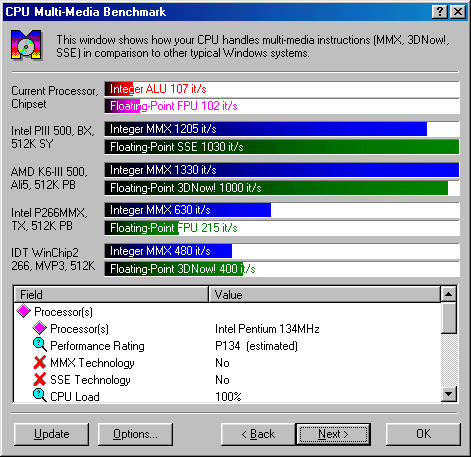Click the list scrollbar thumb
Screen dimensions: 471x457
(x=449, y=318)
